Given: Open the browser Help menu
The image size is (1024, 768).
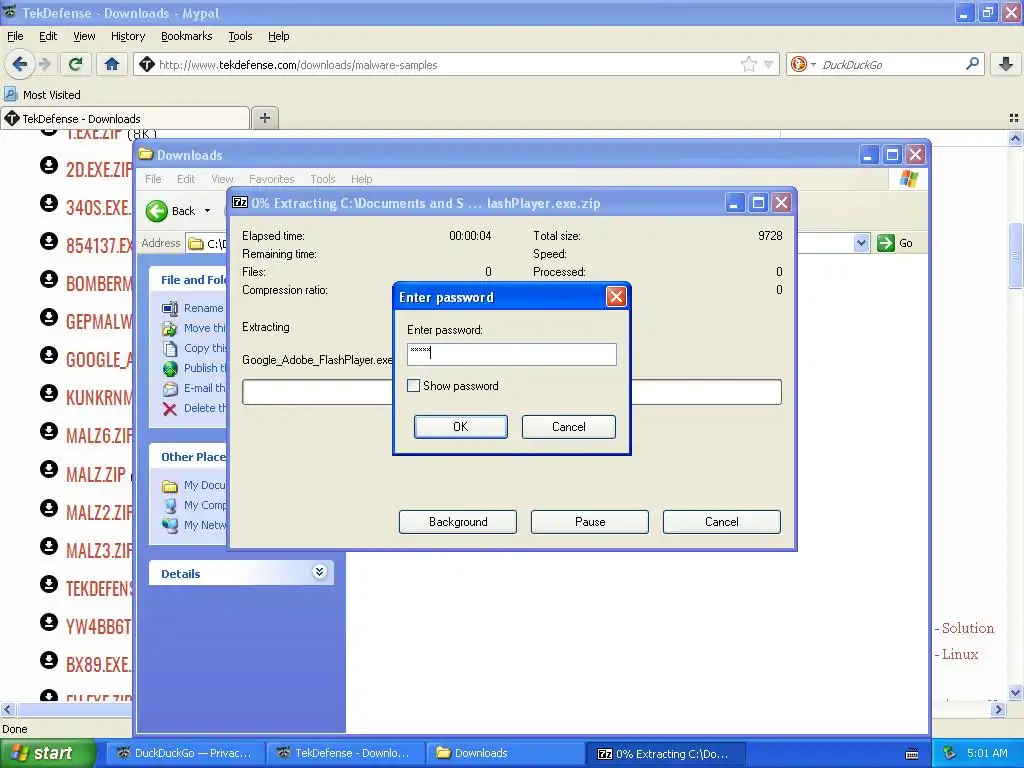Looking at the screenshot, I should pos(278,36).
